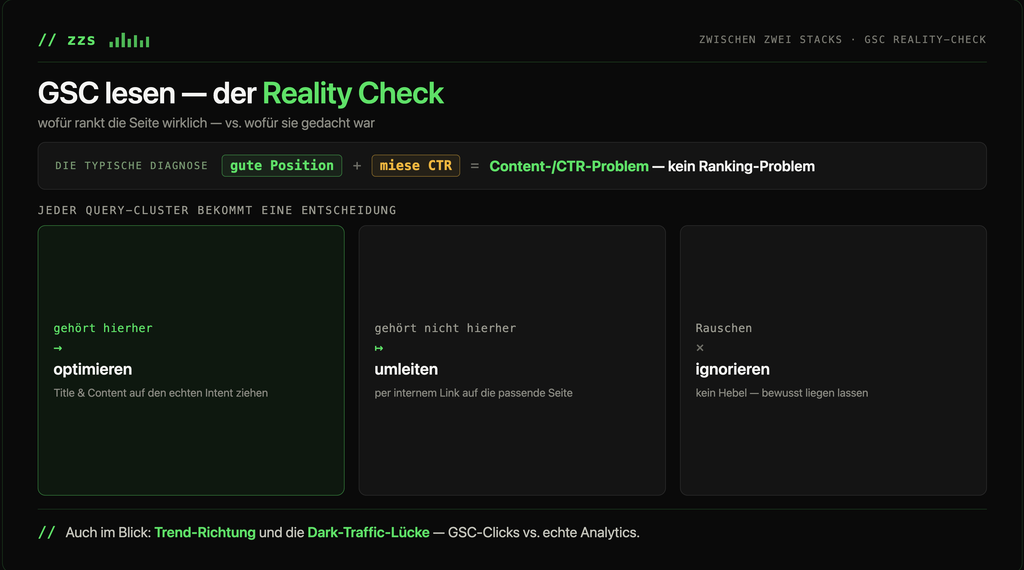Screen dimensions: 1024x570
Task: Click the 'ignorieren' card heading
Action: (732, 369)
